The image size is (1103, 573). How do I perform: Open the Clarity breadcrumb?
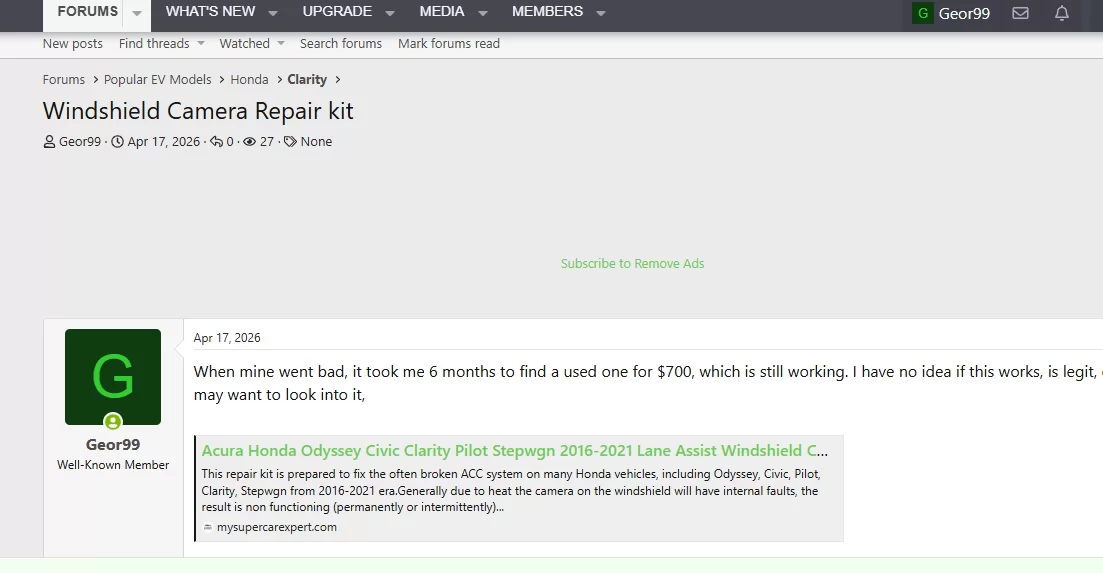[x=307, y=79]
